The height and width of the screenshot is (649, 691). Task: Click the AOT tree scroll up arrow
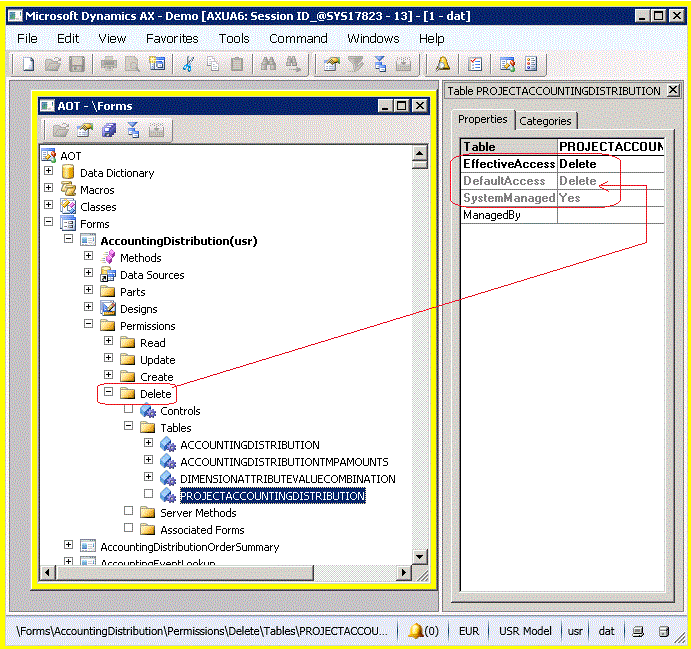(x=420, y=153)
